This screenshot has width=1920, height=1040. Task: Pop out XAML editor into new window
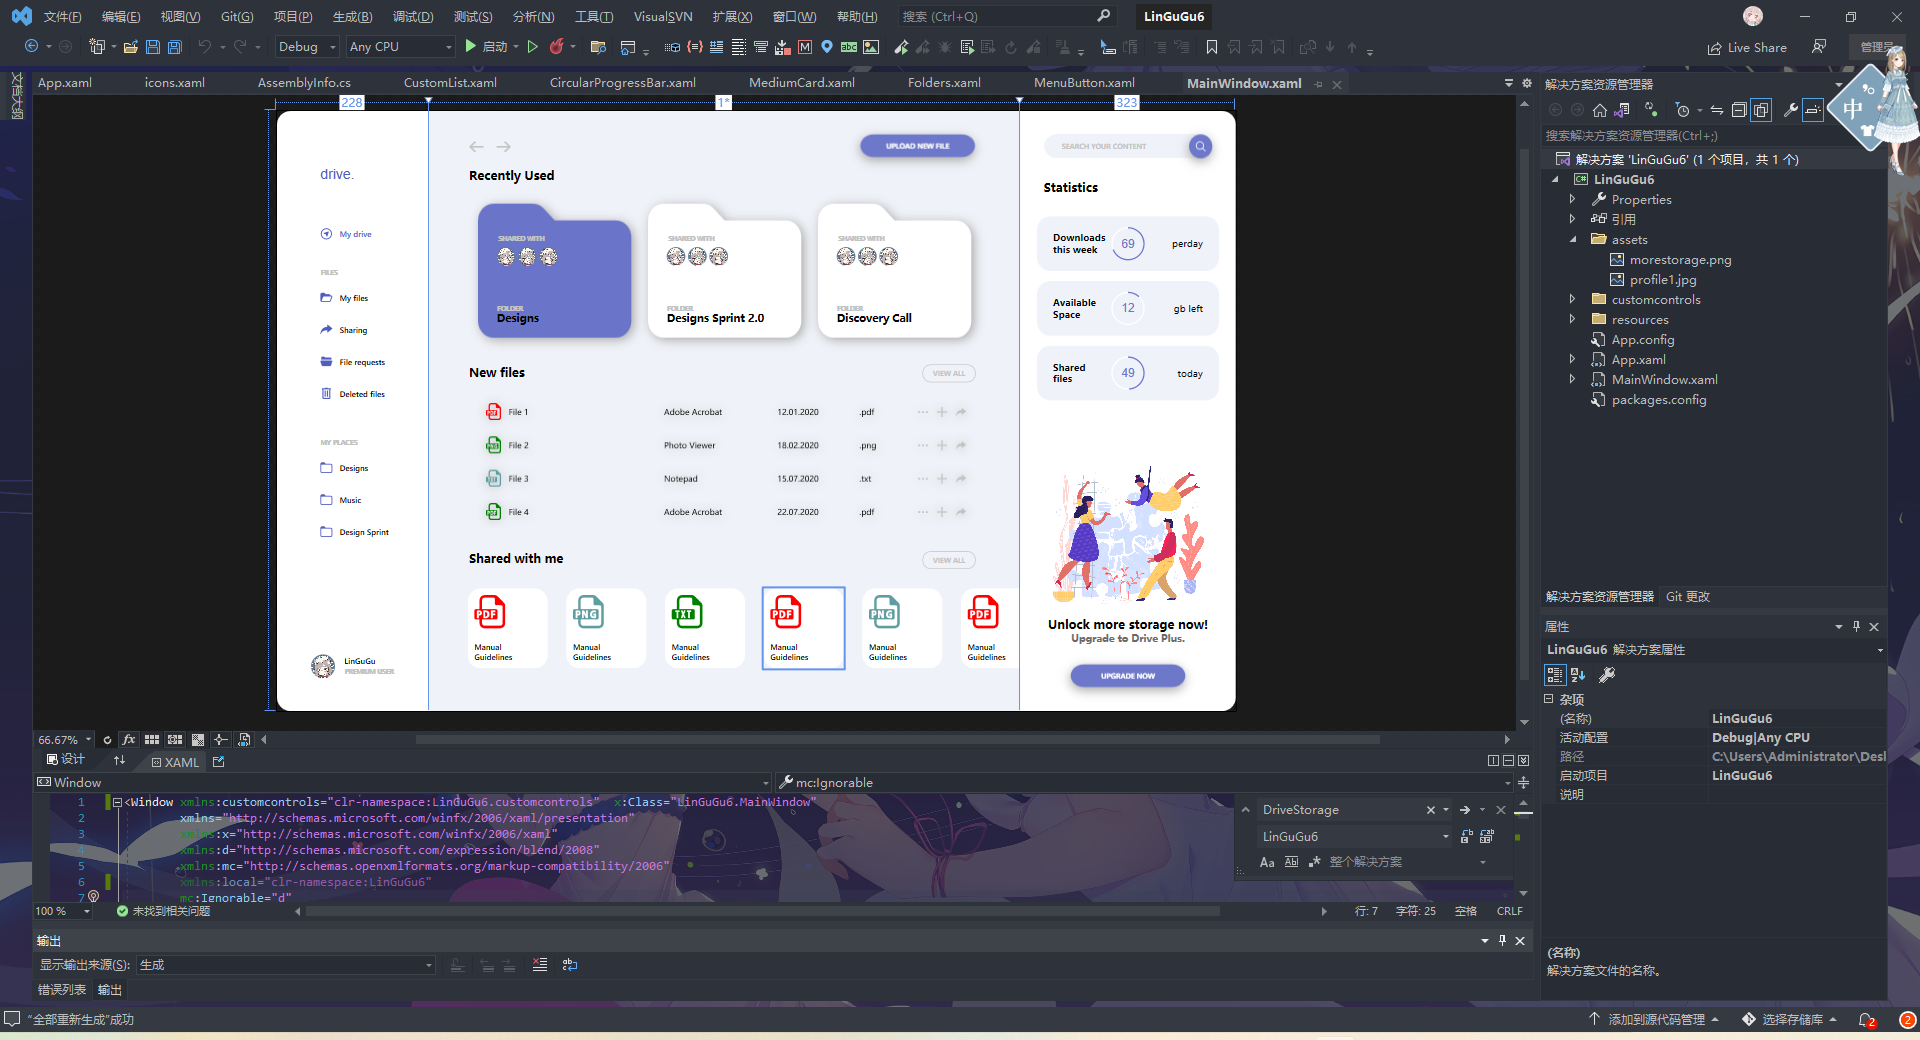pyautogui.click(x=218, y=762)
